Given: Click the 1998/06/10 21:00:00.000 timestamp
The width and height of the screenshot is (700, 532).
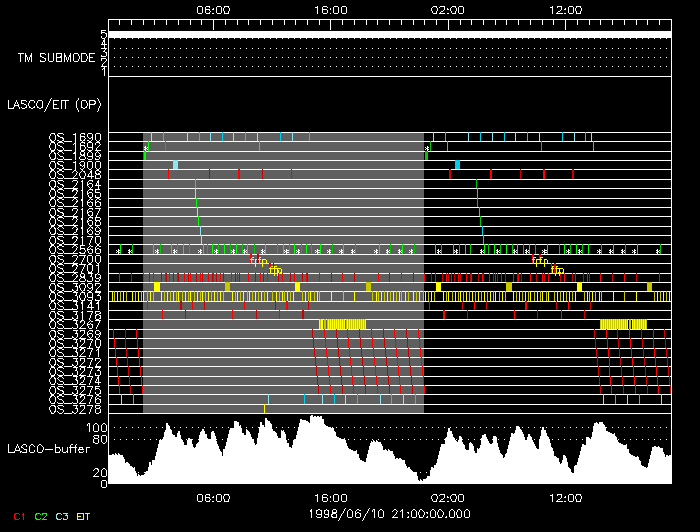Looking at the screenshot, I should click(x=387, y=514).
